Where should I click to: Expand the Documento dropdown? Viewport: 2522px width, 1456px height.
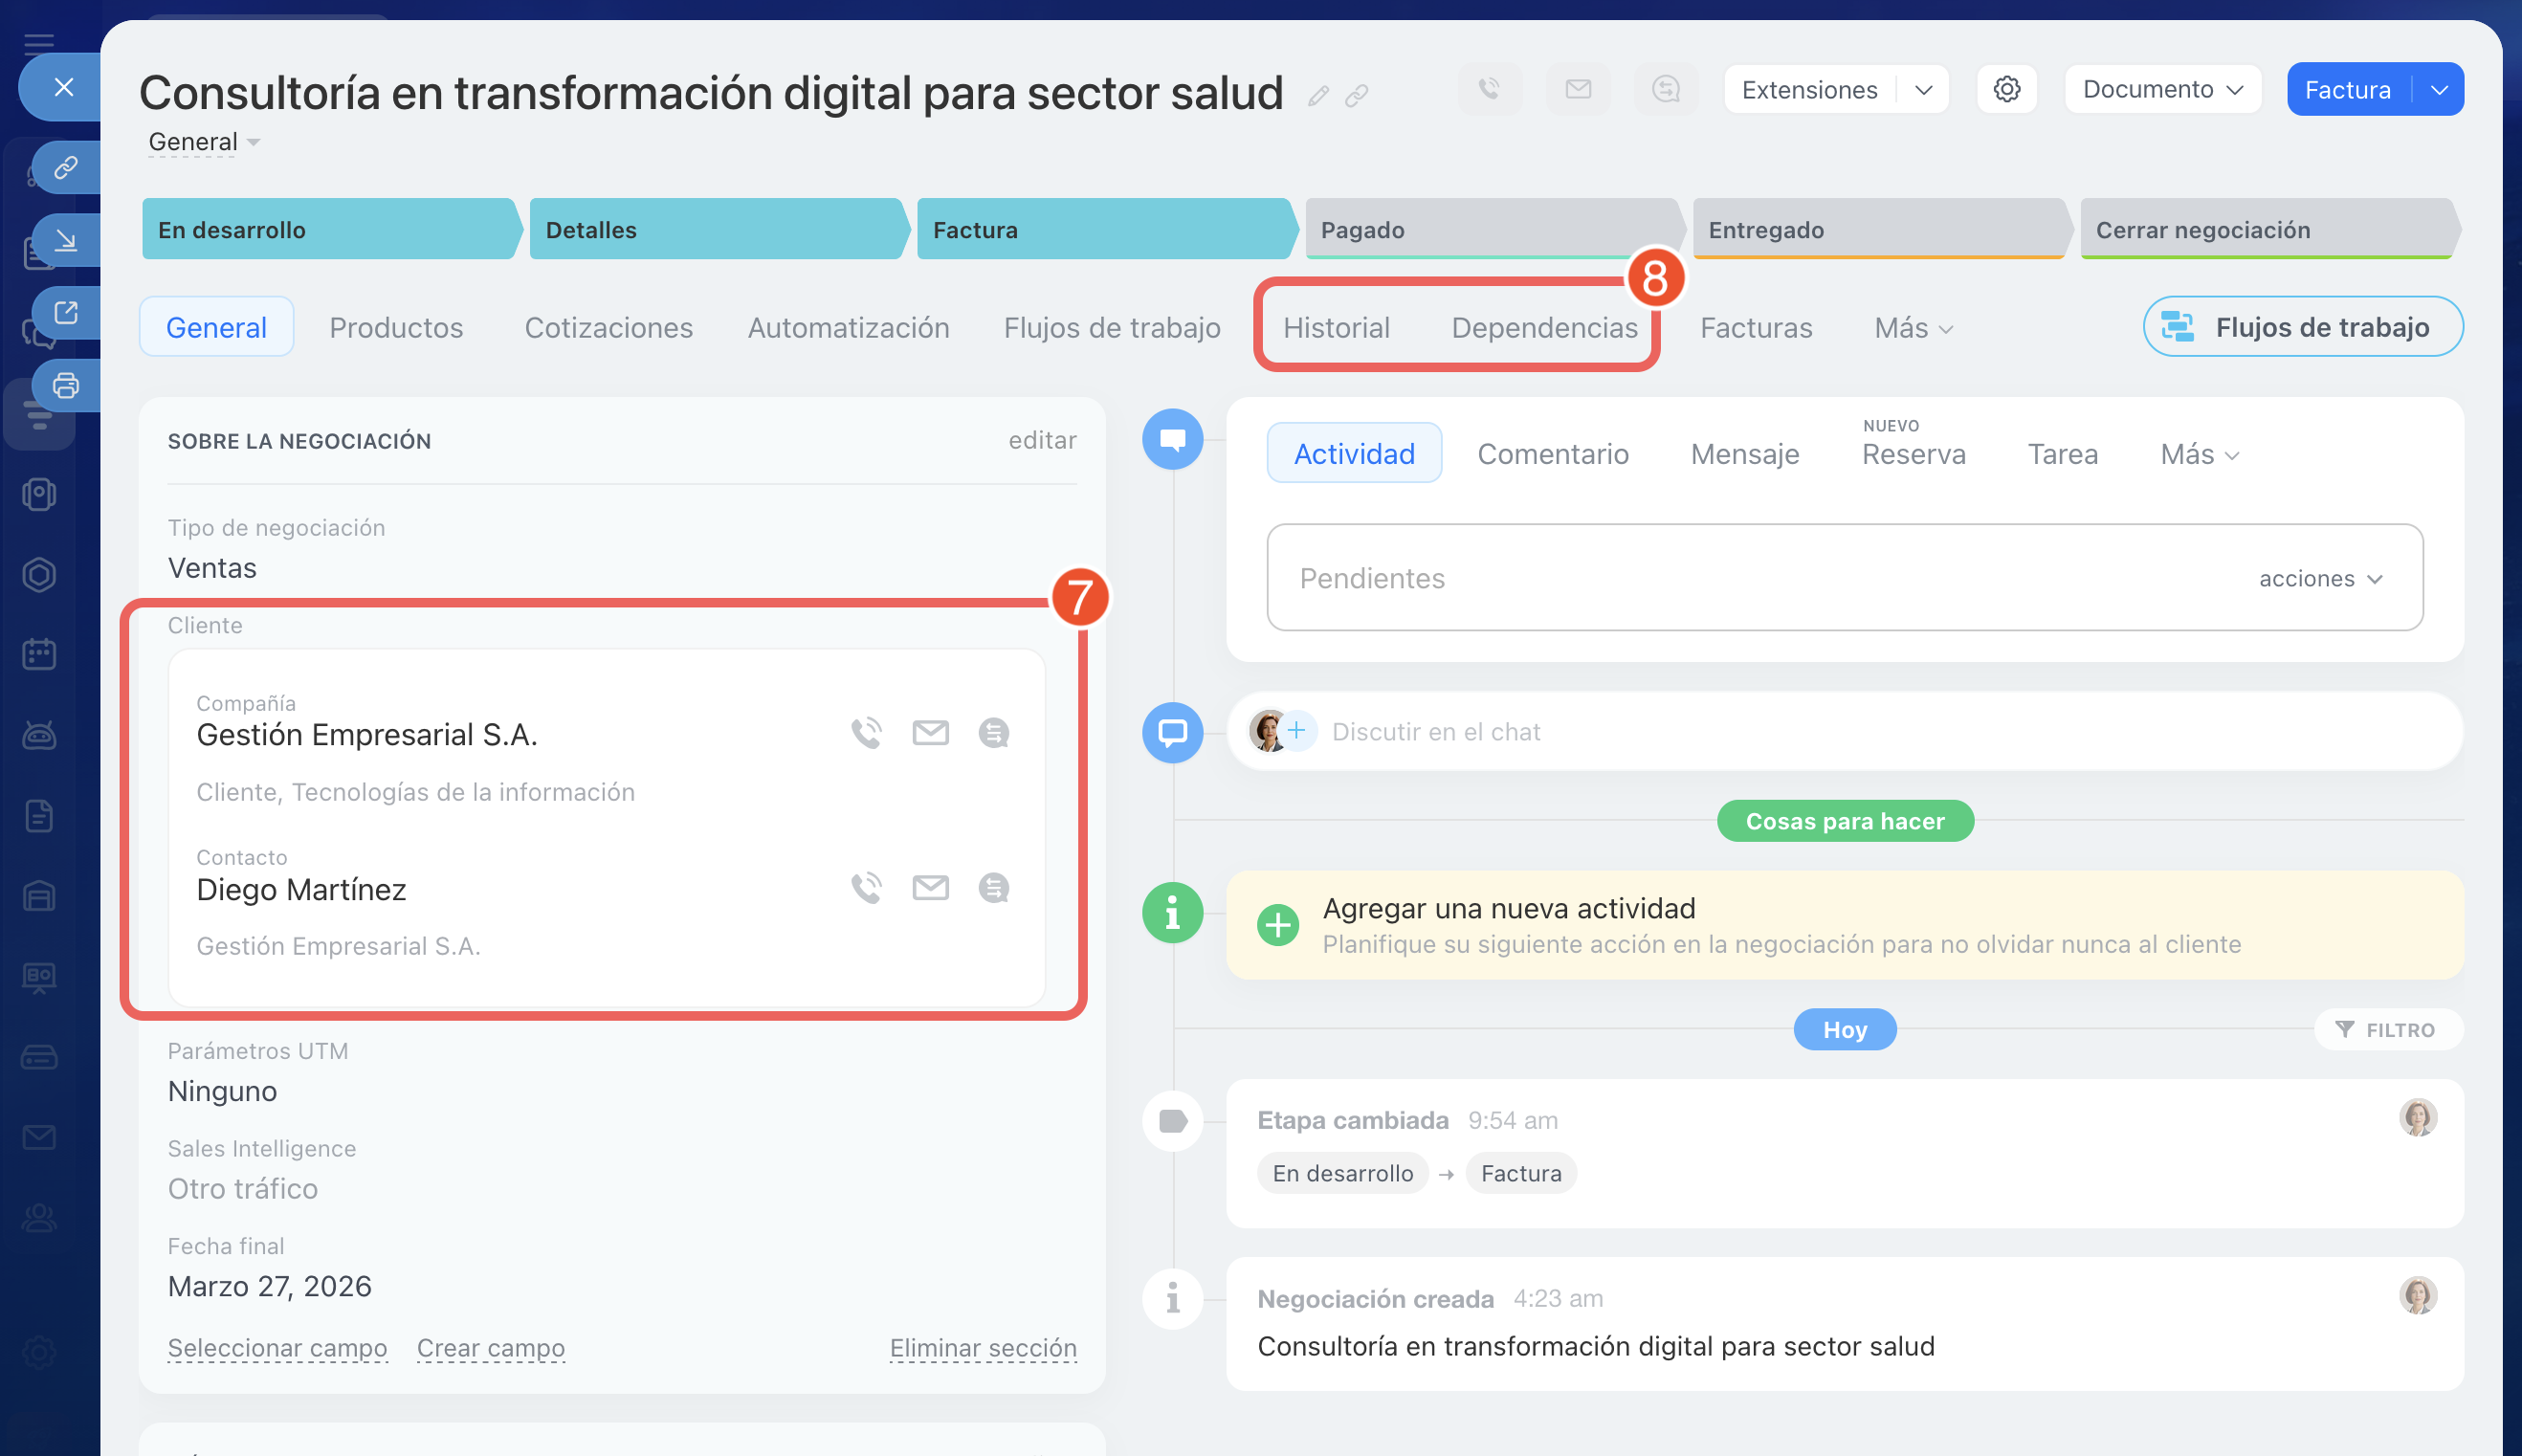coord(2162,89)
